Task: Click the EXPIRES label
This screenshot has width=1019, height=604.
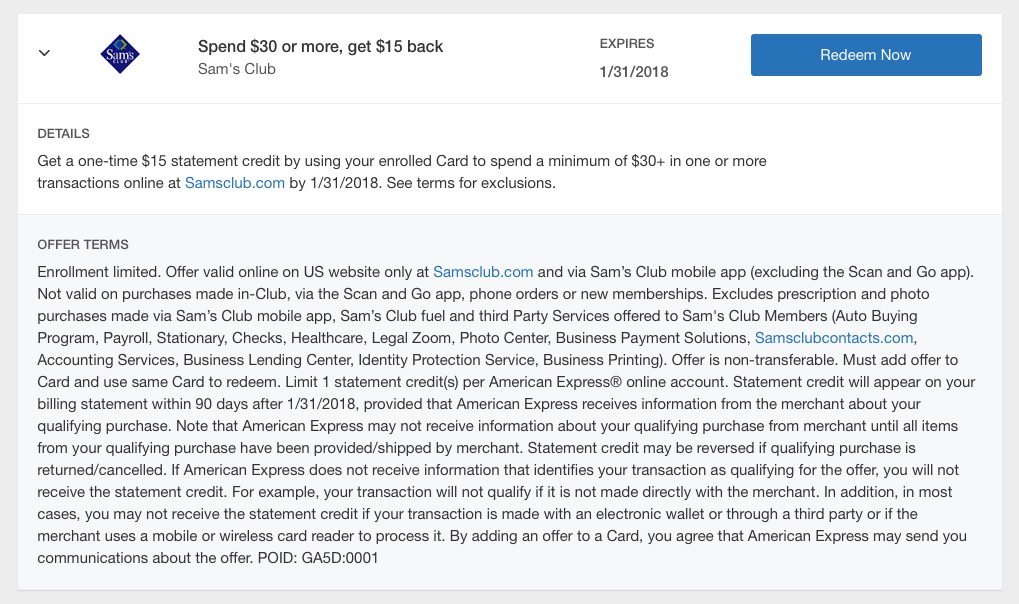Action: (x=626, y=44)
